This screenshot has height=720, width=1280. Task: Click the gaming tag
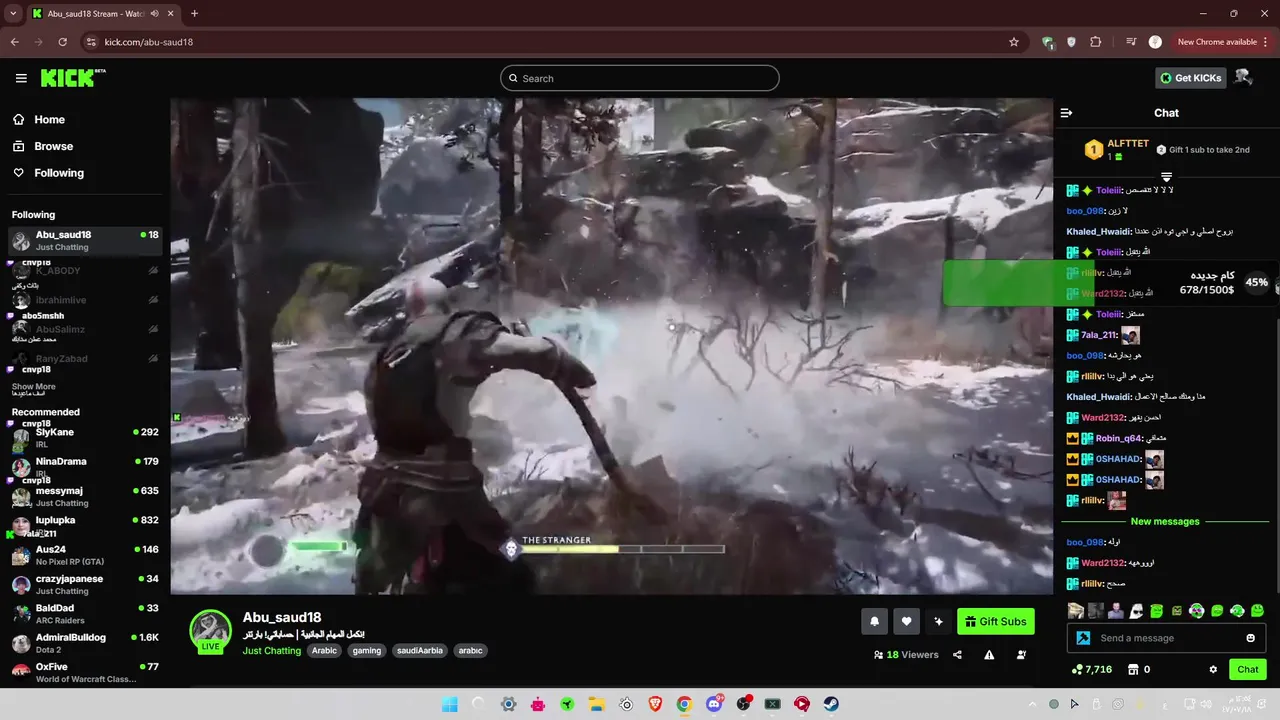point(367,651)
